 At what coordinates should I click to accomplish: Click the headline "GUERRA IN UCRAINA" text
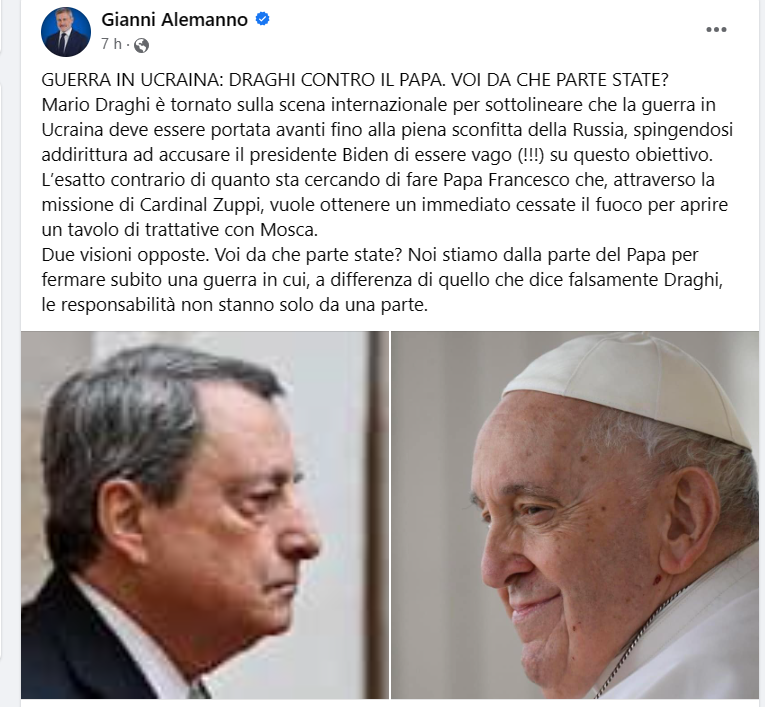(131, 80)
